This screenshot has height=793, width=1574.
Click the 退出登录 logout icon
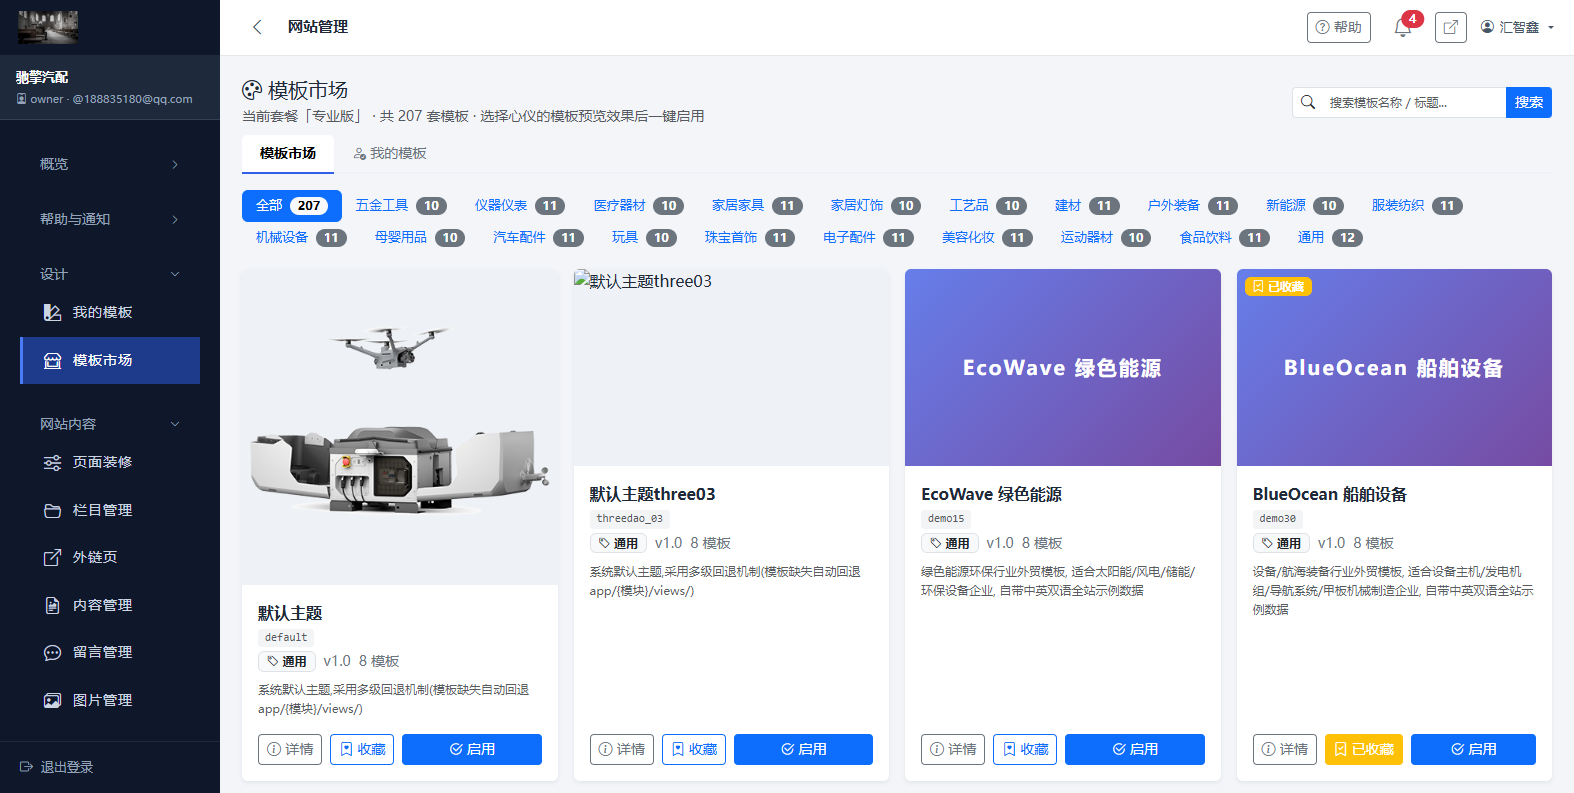coord(27,767)
